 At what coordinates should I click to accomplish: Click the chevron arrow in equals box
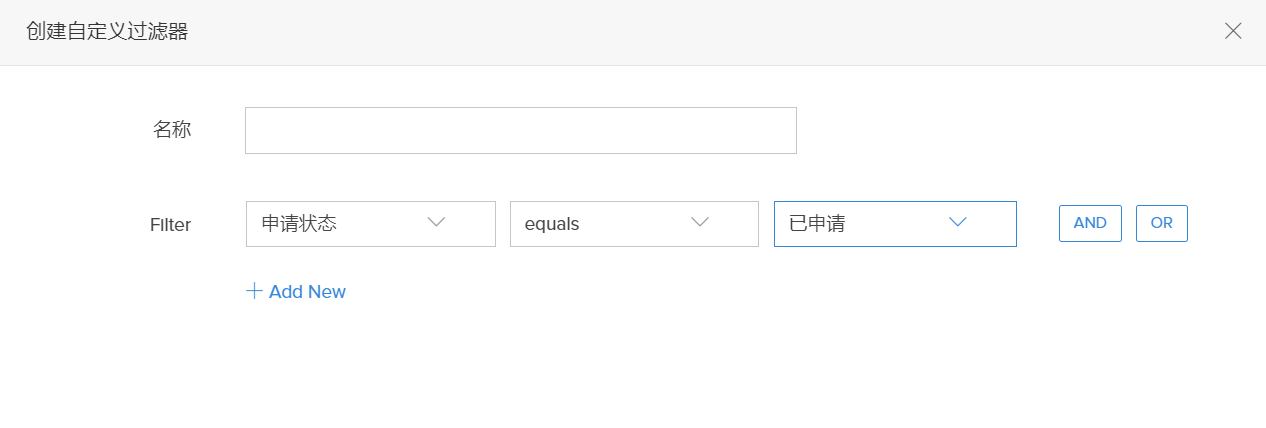tap(700, 222)
